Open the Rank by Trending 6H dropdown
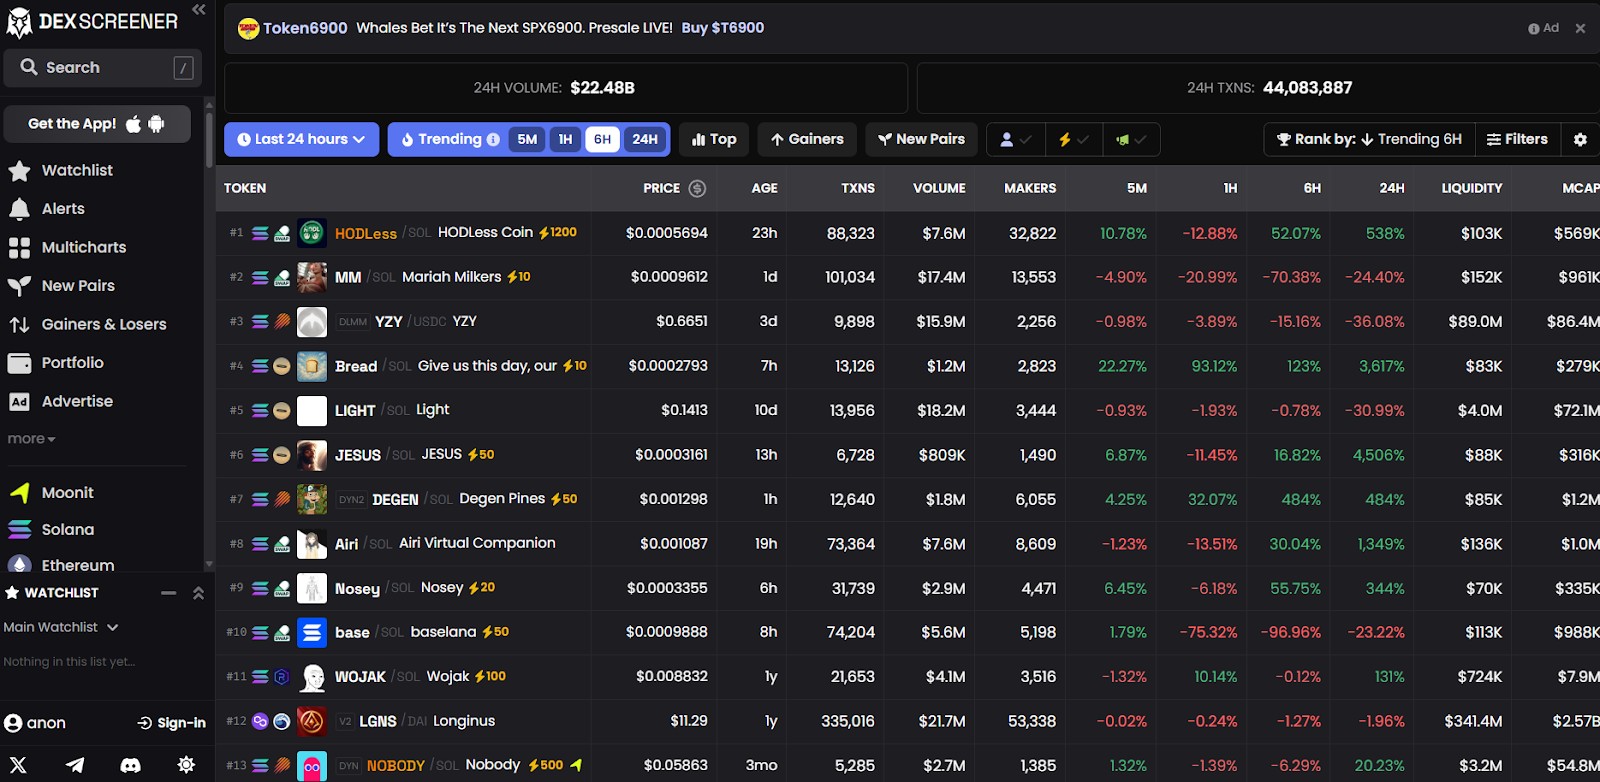 tap(1369, 140)
